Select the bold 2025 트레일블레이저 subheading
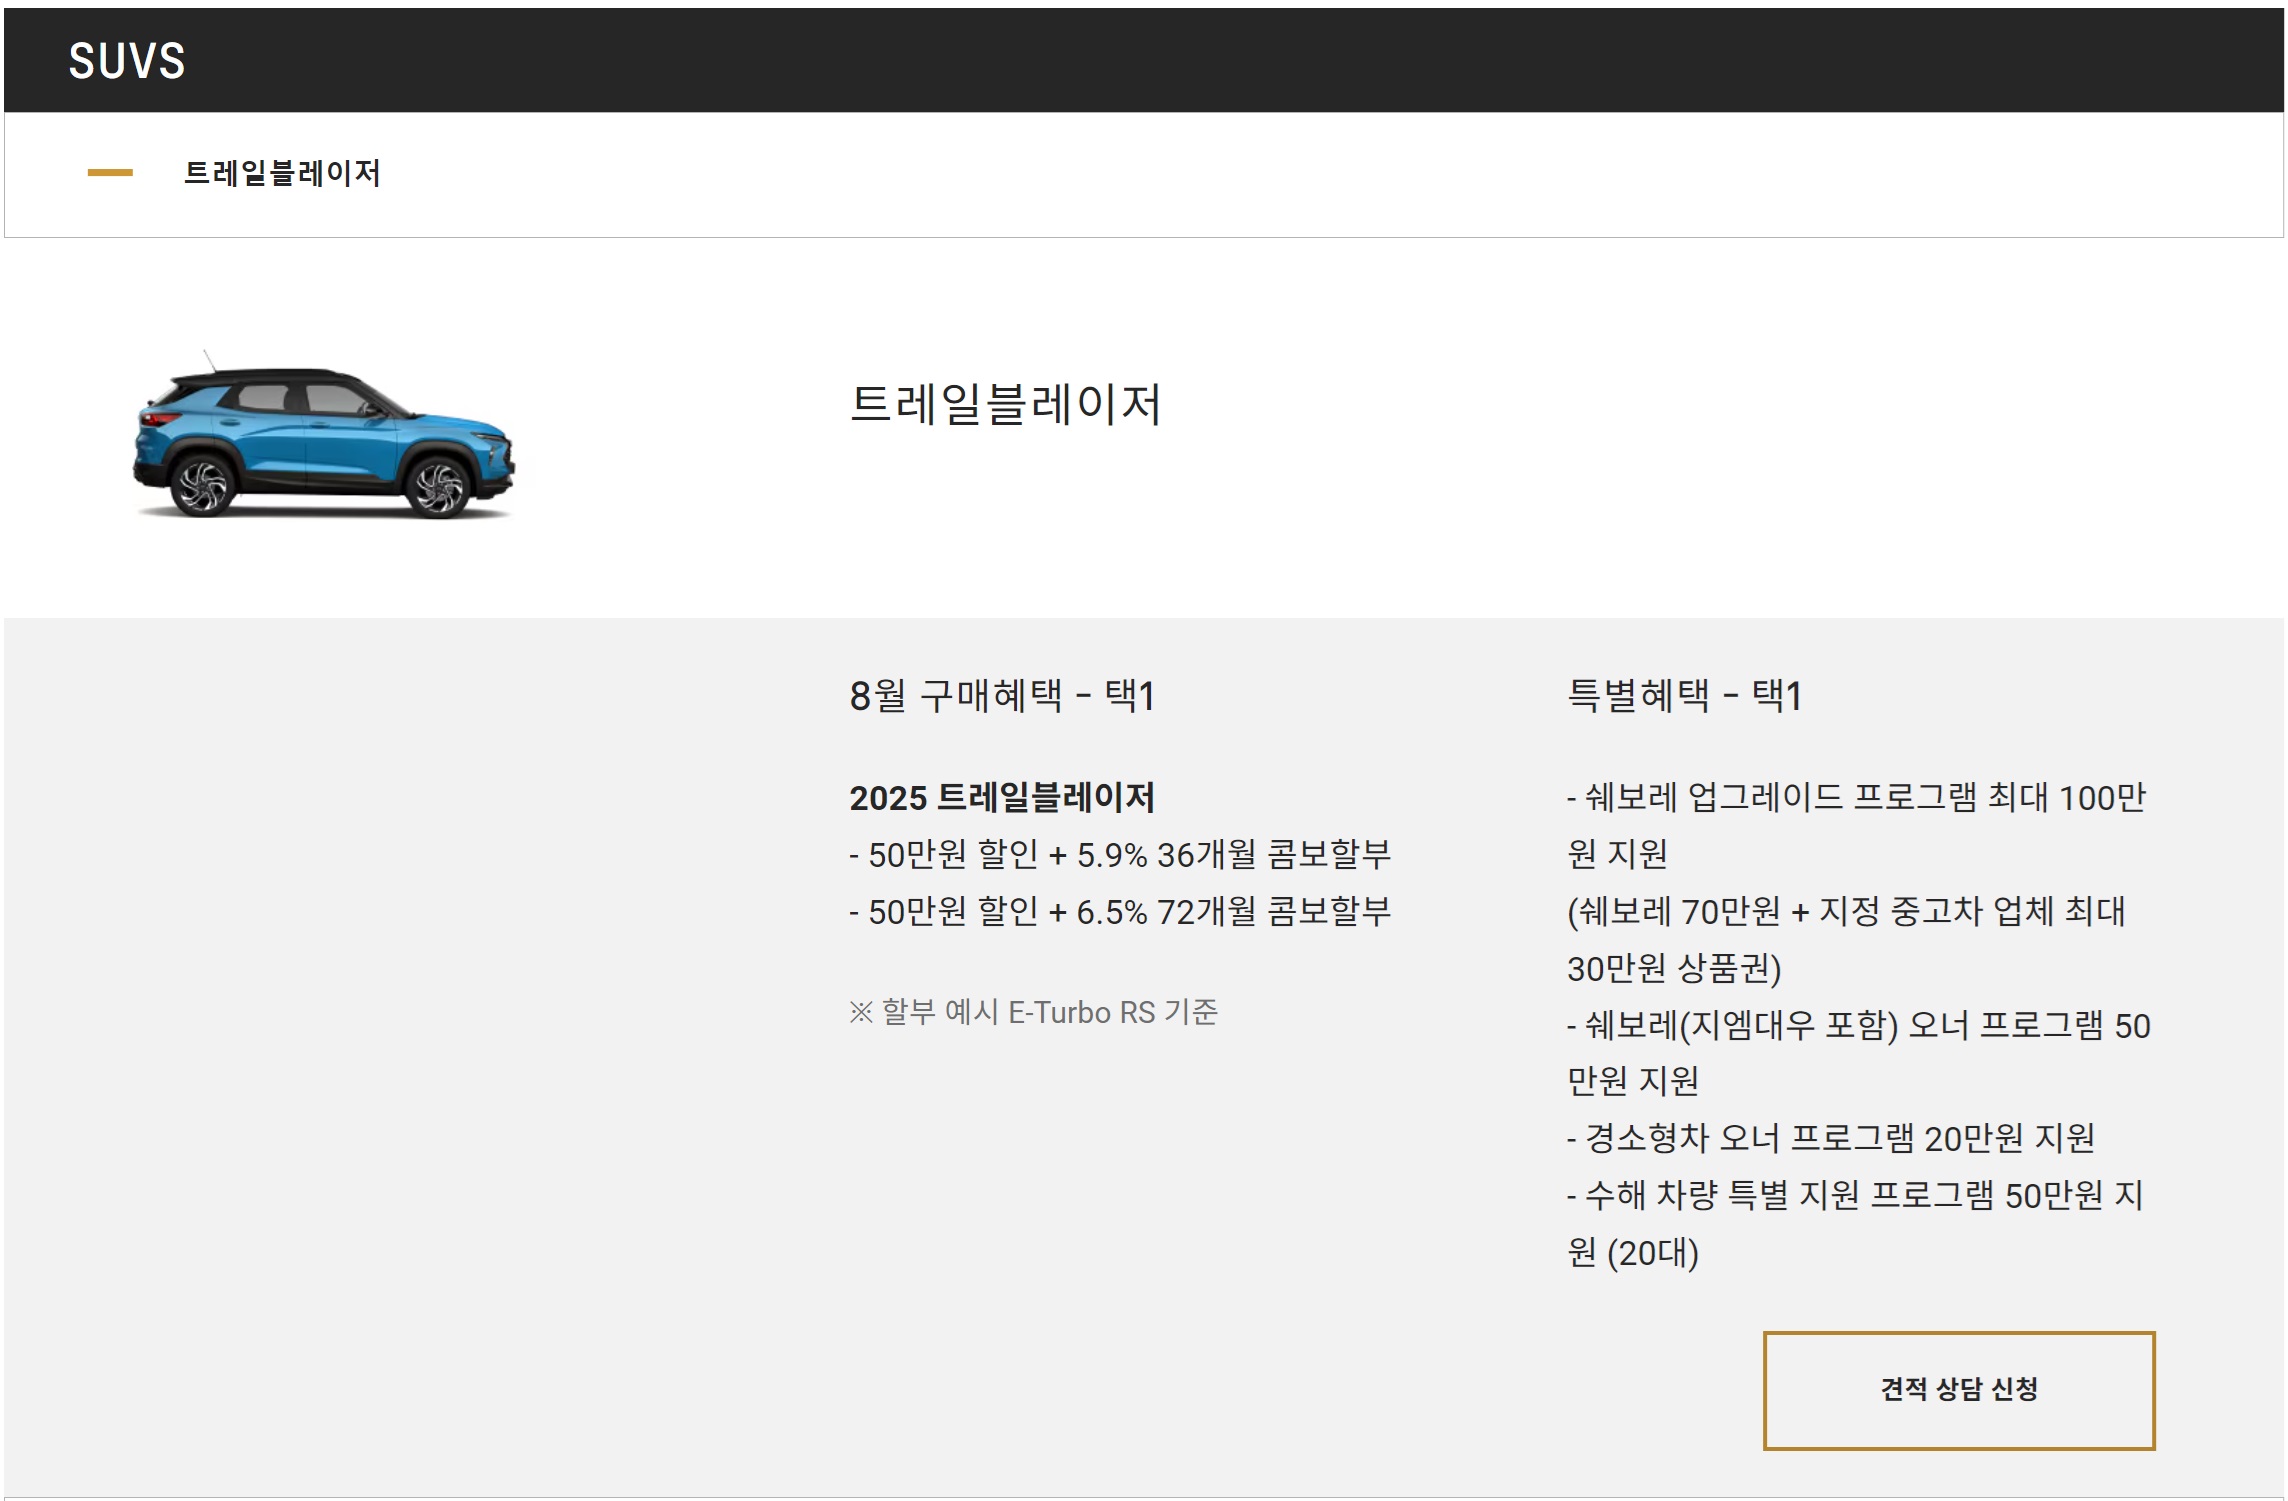 coord(1002,798)
